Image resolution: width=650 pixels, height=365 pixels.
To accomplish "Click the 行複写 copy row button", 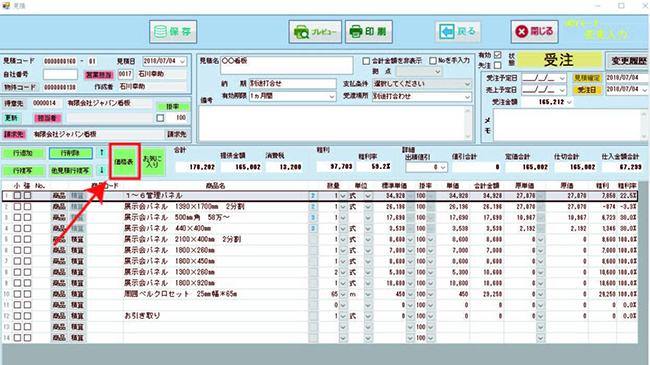I will point(23,170).
